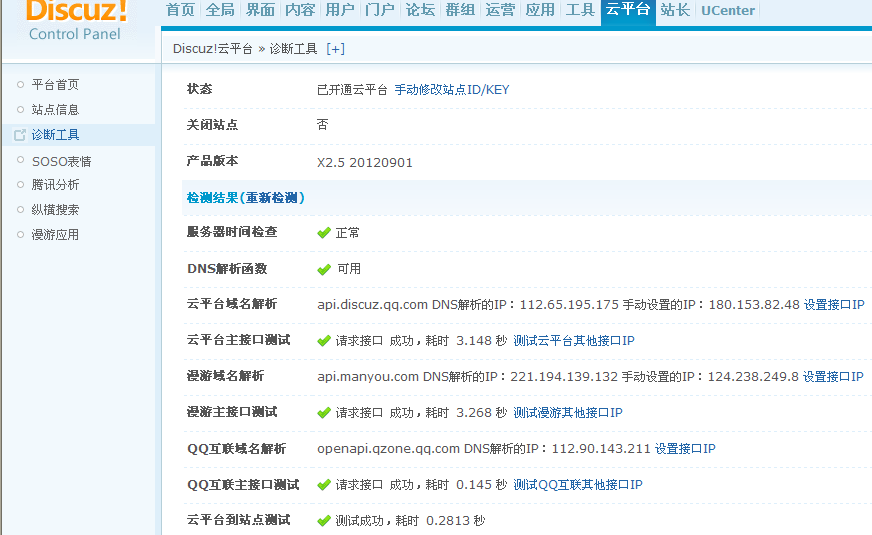Open the 群组 top menu
872x535 pixels.
pyautogui.click(x=460, y=10)
